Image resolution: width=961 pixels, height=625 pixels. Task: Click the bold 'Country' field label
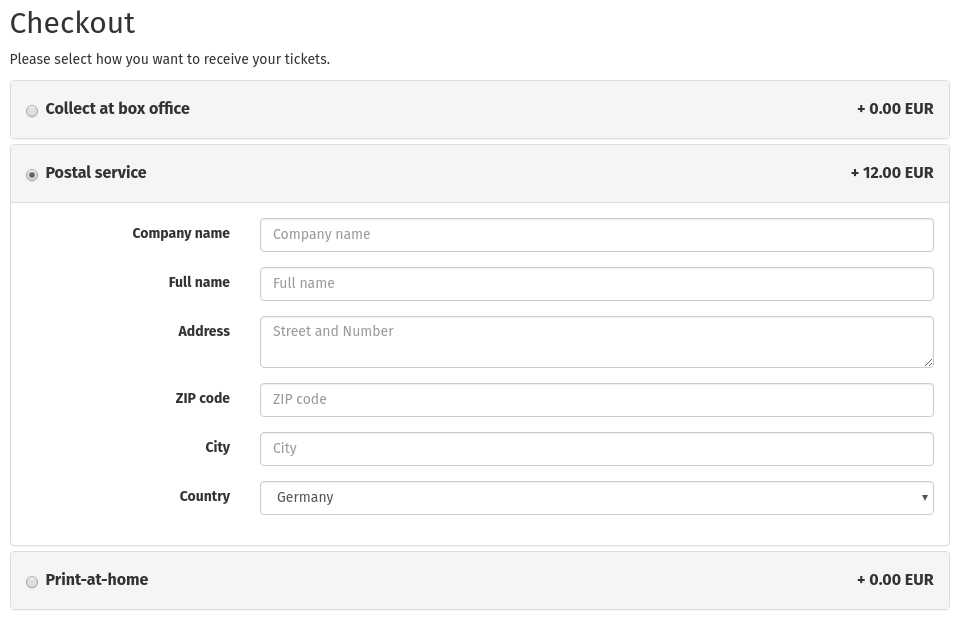click(x=204, y=497)
